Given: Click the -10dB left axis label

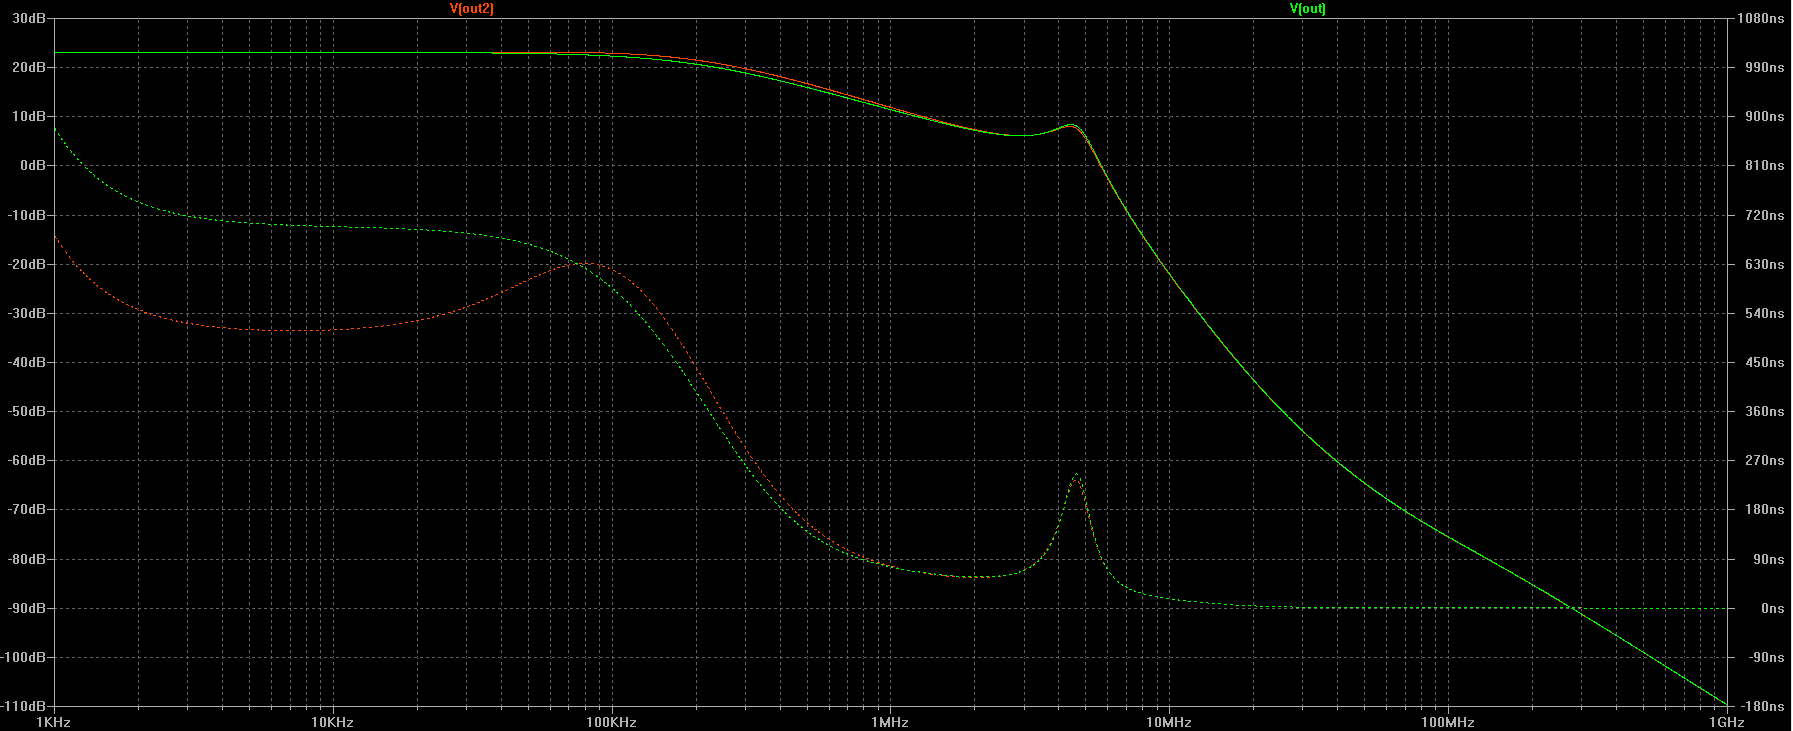Looking at the screenshot, I should click(27, 216).
